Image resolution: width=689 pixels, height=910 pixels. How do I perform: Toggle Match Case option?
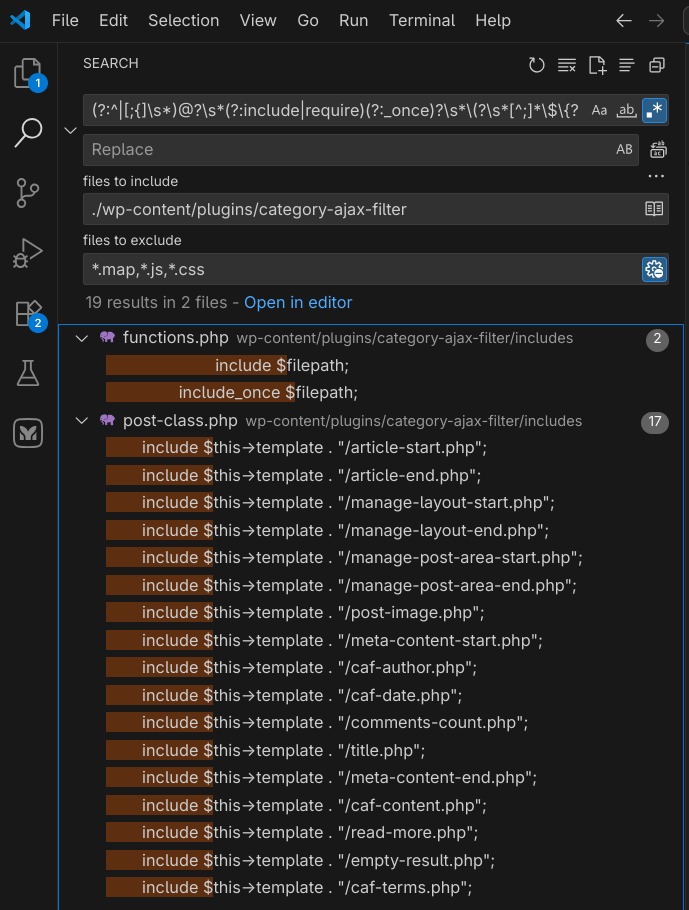599,110
